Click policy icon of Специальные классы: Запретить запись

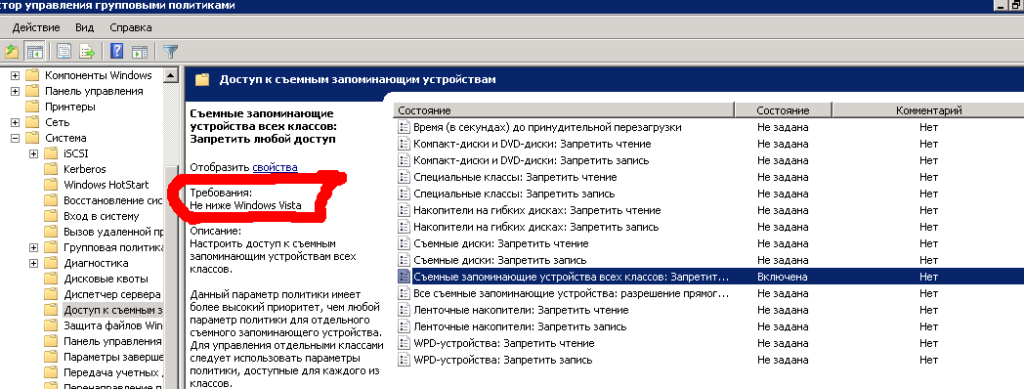[404, 194]
